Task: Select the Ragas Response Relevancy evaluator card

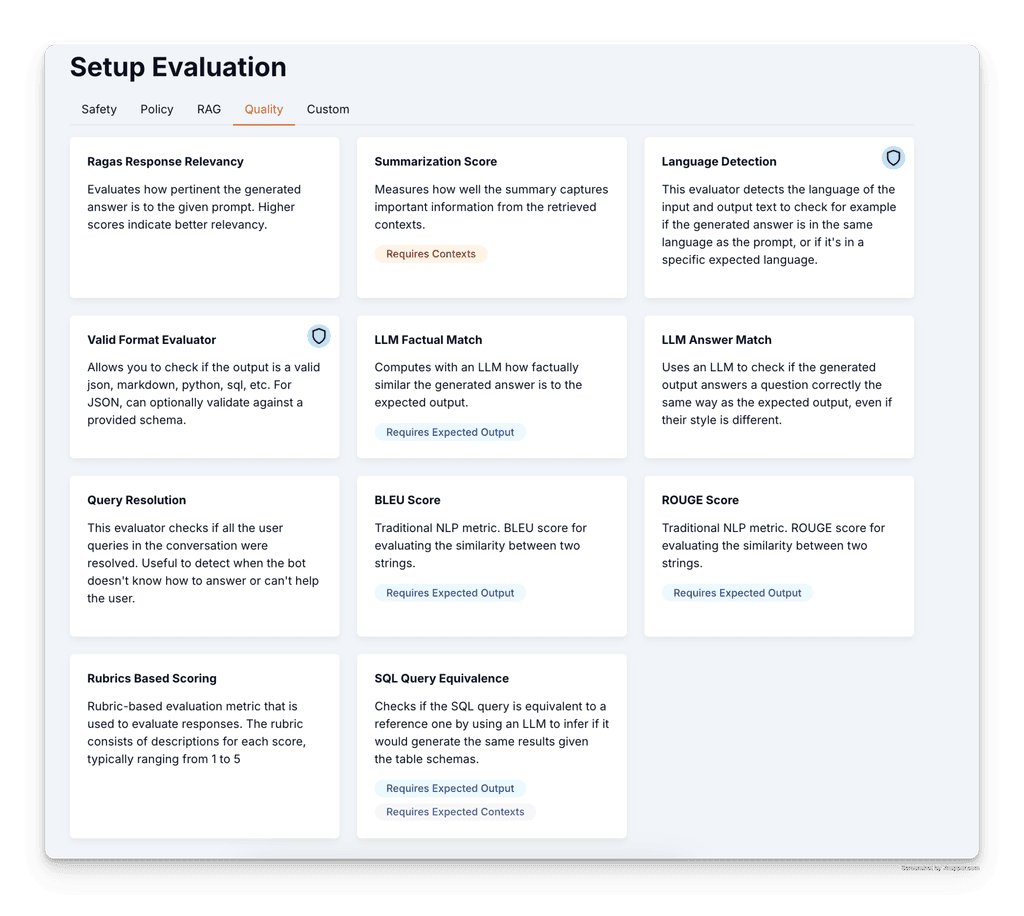Action: point(204,217)
